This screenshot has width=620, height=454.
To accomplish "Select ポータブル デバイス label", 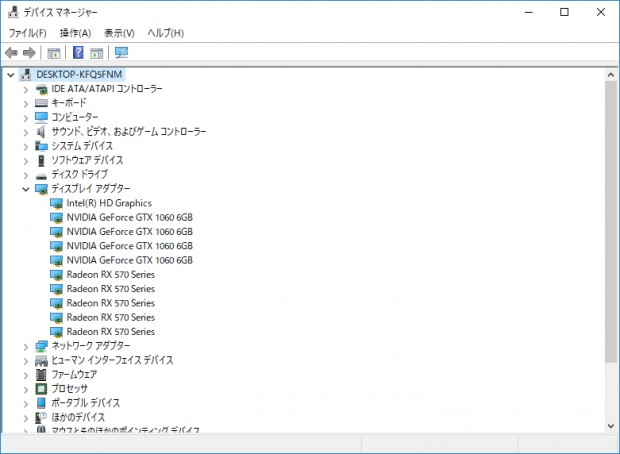I will (86, 403).
